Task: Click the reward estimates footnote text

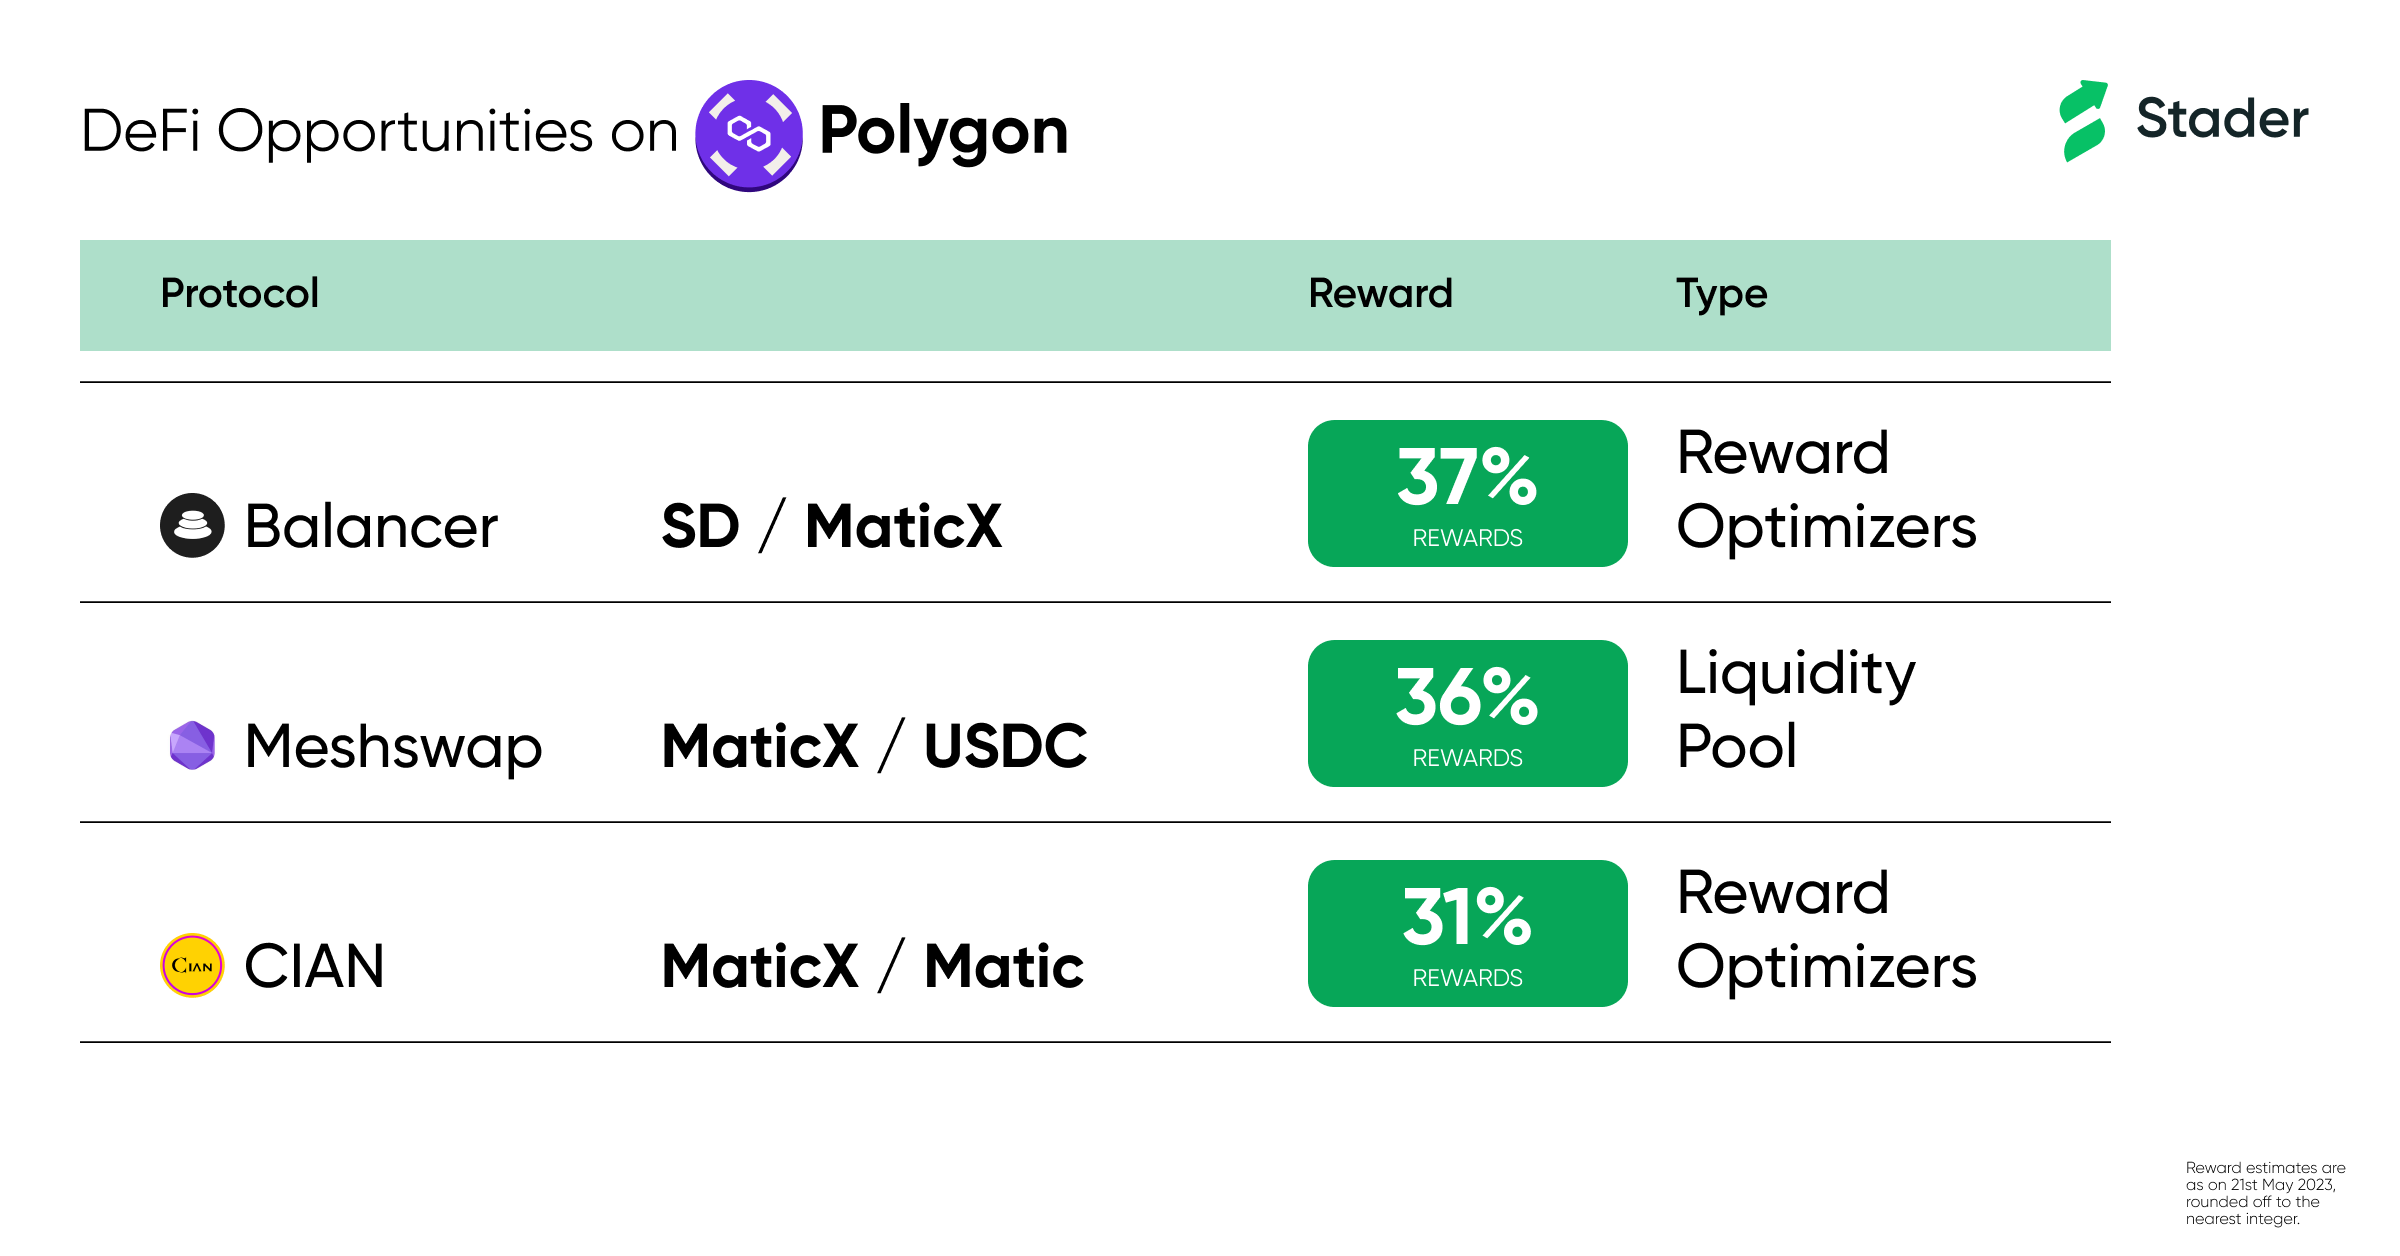Action: coord(2265,1193)
